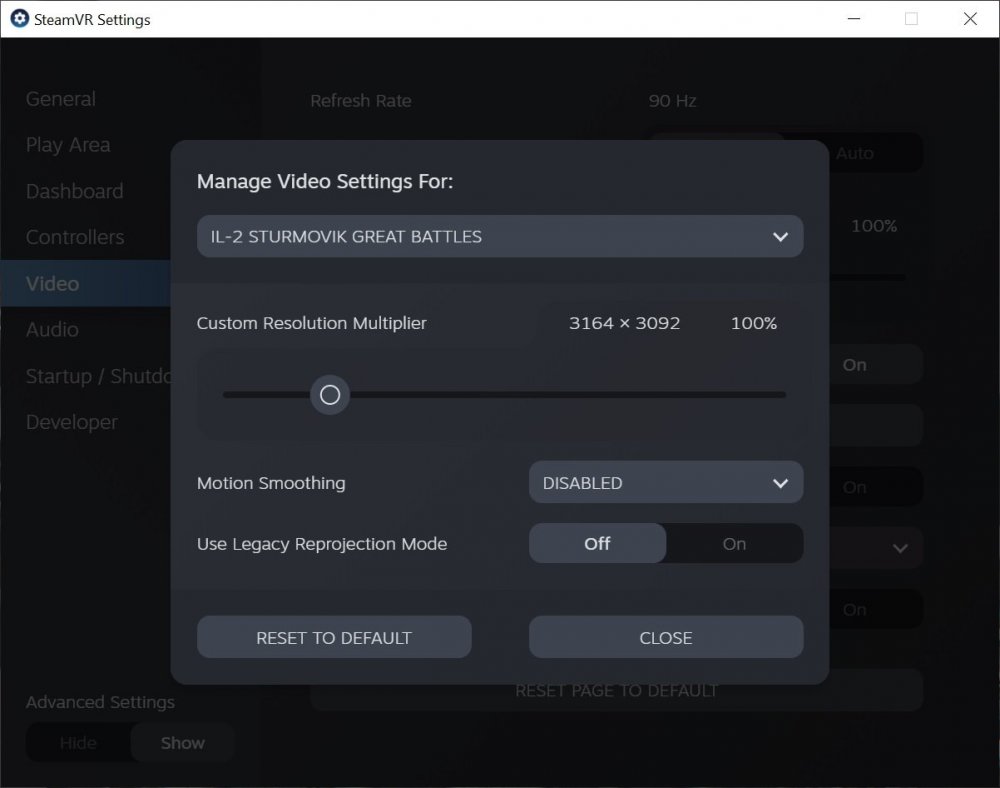This screenshot has height=788, width=1000.
Task: Click RESET TO DEFAULT in the dialog
Action: click(x=334, y=637)
